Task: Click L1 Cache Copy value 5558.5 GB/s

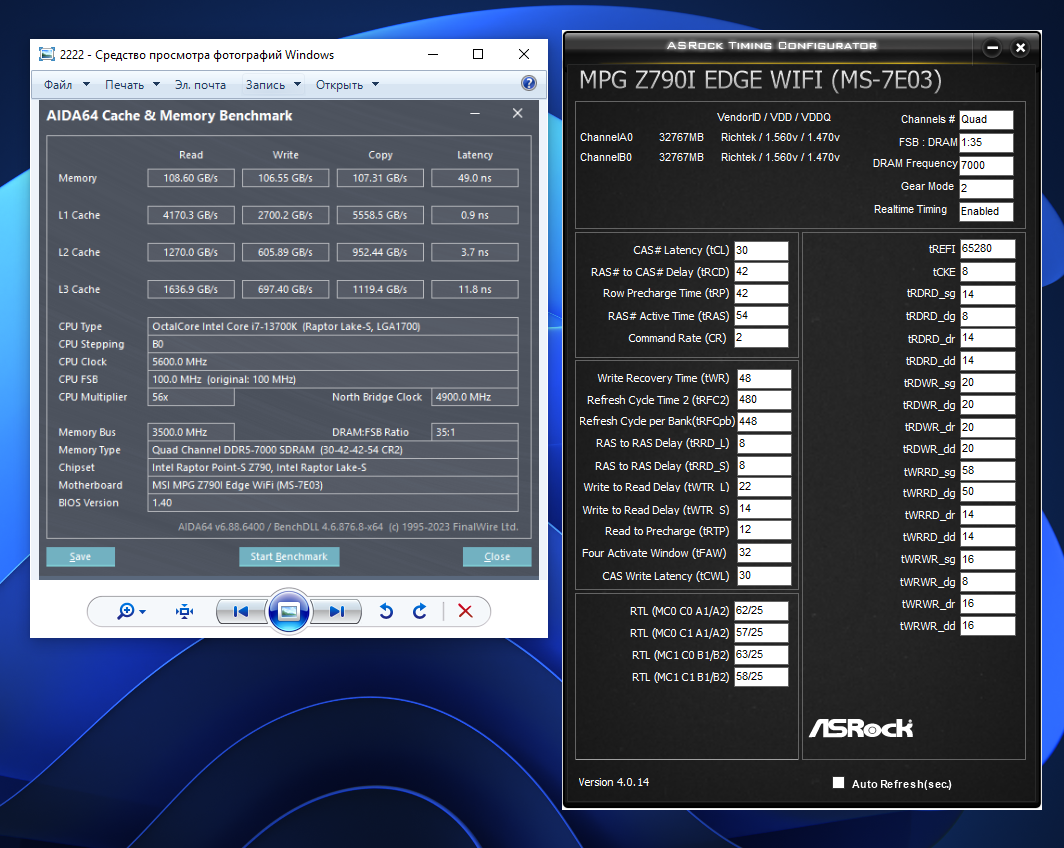Action: pos(380,215)
